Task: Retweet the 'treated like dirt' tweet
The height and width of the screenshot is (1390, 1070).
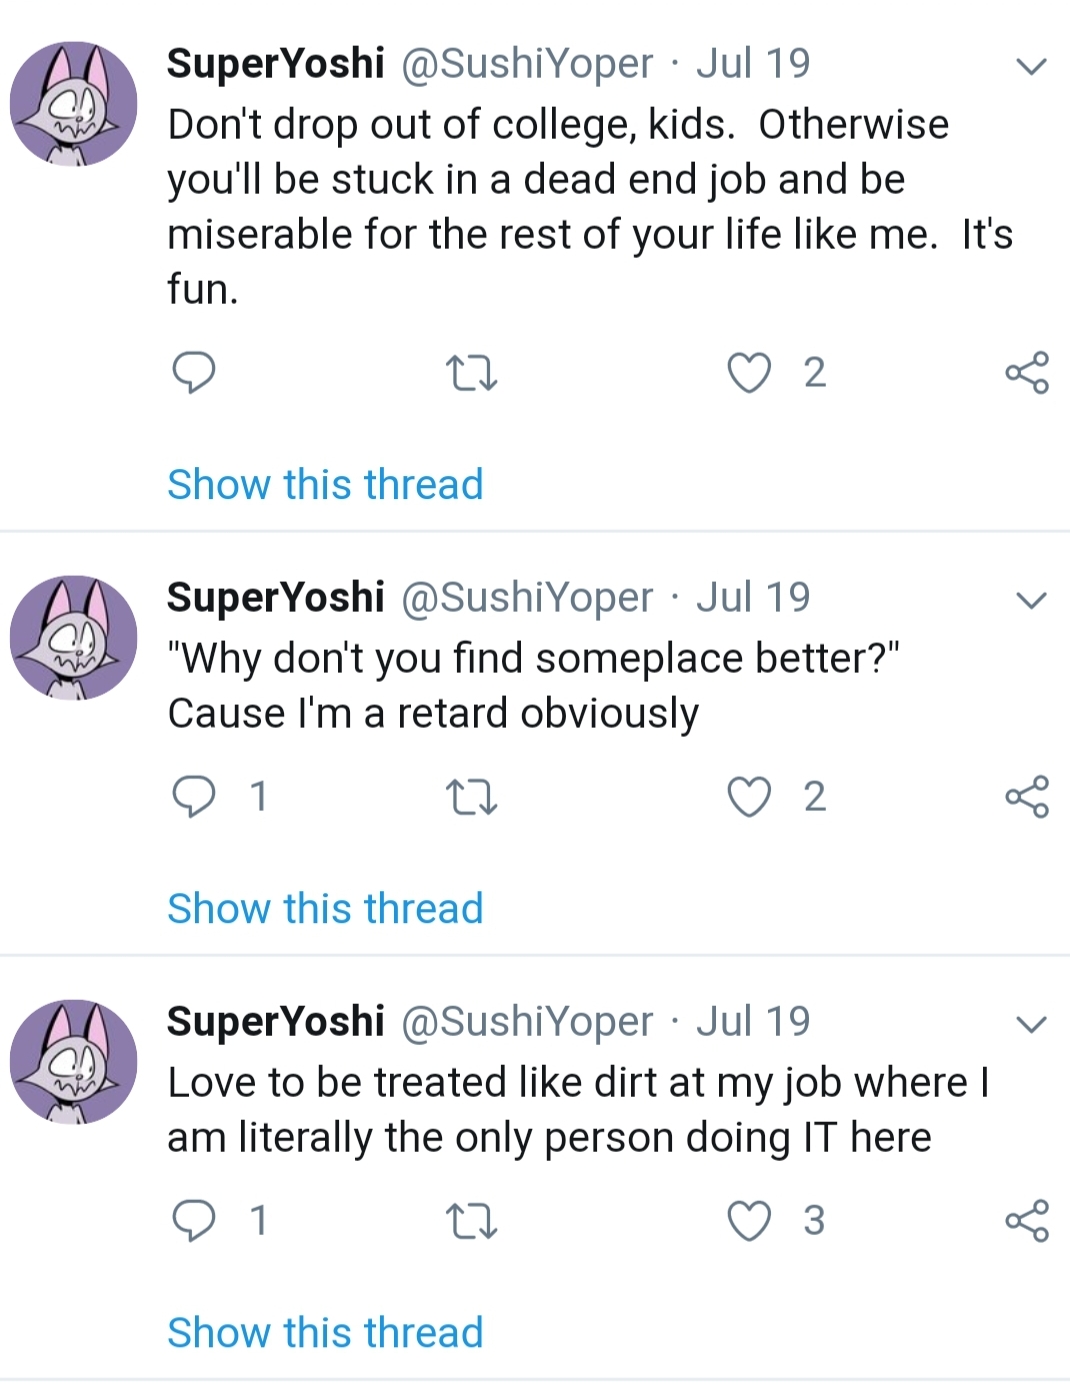Action: pyautogui.click(x=470, y=1221)
